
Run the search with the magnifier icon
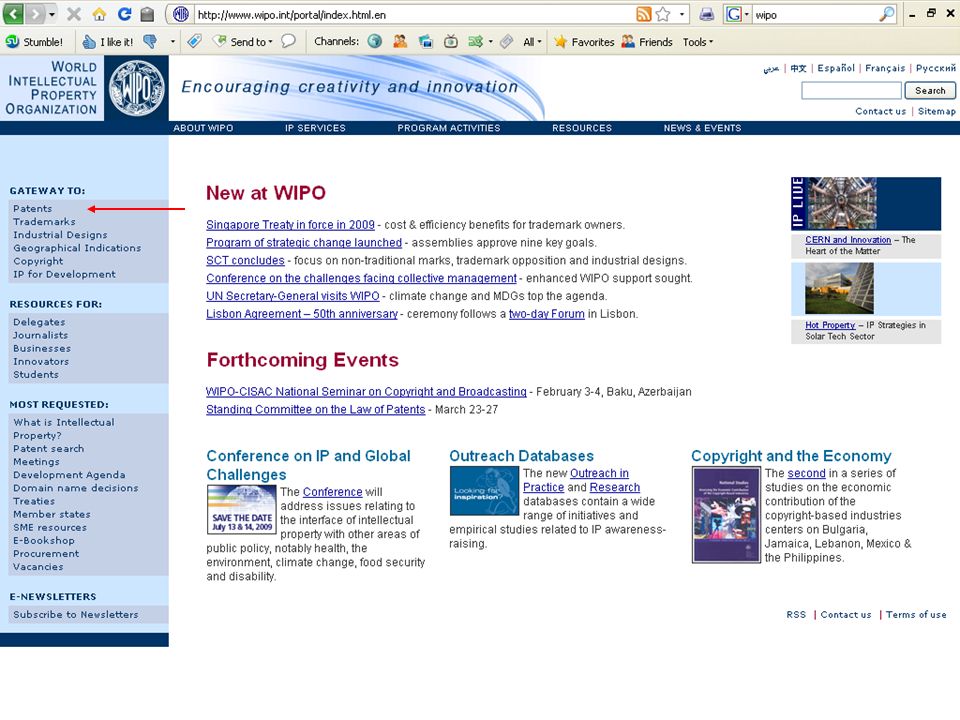tap(887, 14)
